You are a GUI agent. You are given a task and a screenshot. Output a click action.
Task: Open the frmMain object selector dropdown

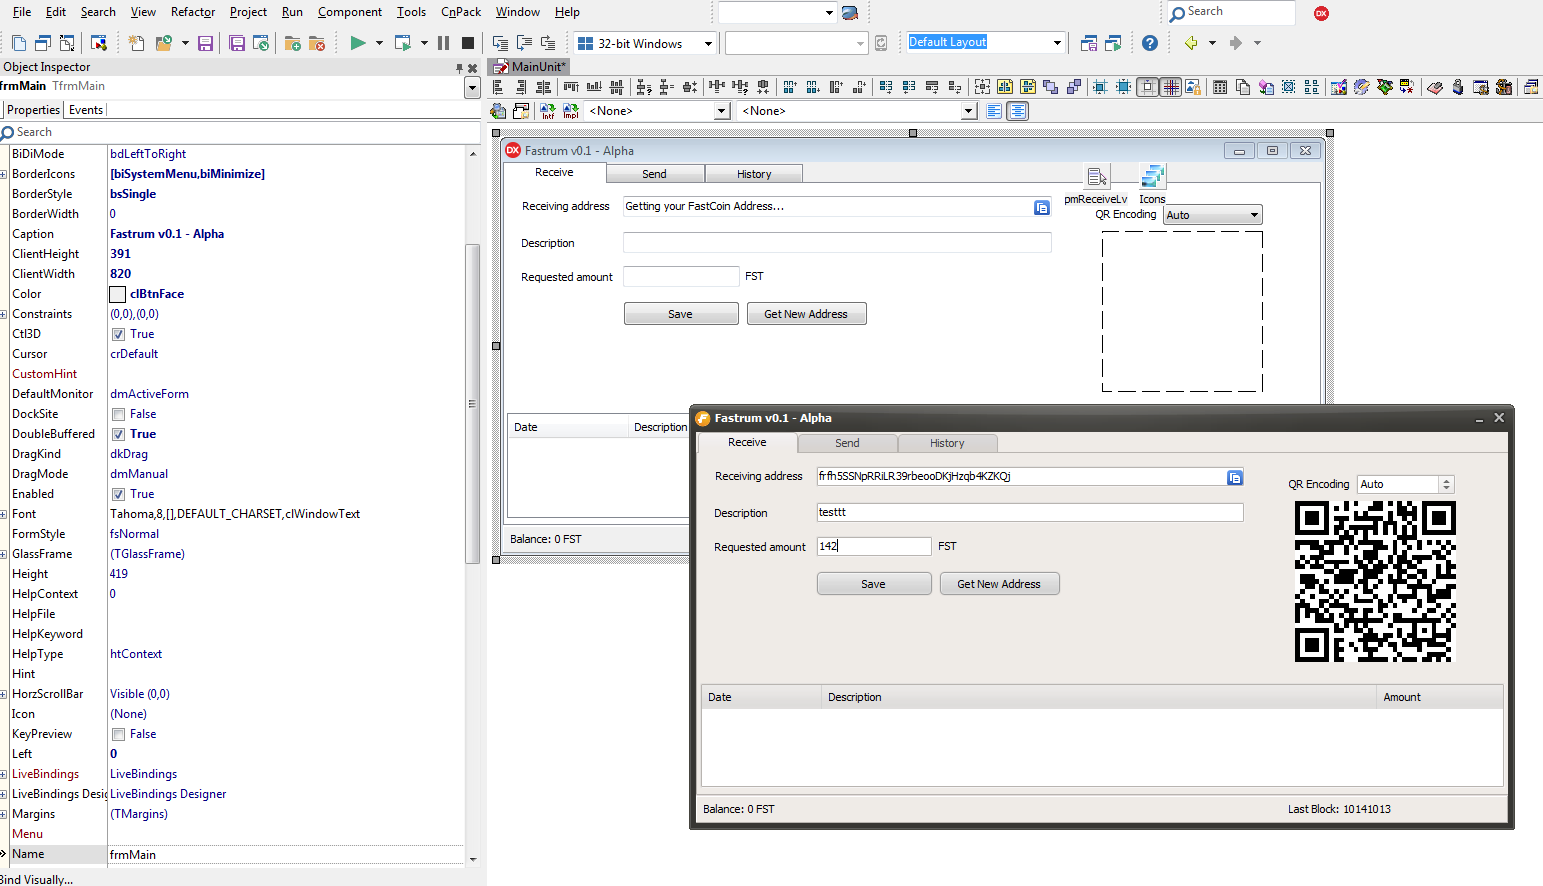pyautogui.click(x=472, y=87)
